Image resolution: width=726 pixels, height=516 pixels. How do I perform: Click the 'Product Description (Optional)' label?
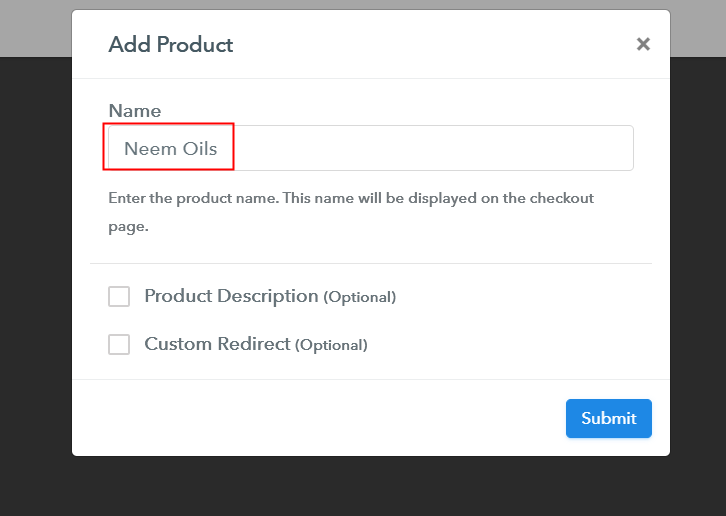[270, 296]
